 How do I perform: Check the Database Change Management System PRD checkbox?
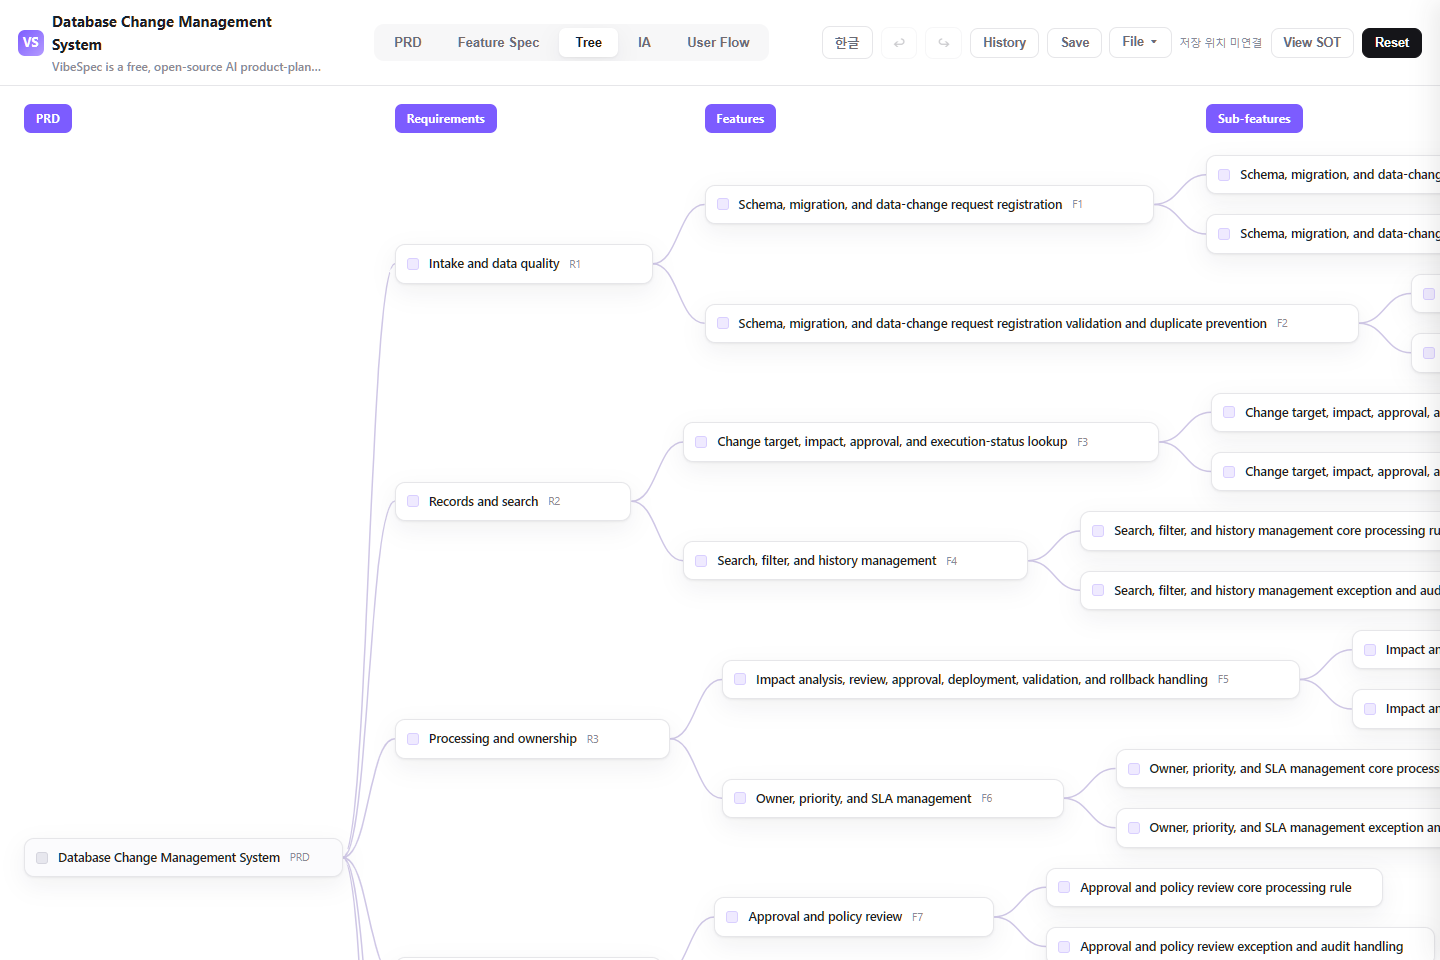click(42, 858)
